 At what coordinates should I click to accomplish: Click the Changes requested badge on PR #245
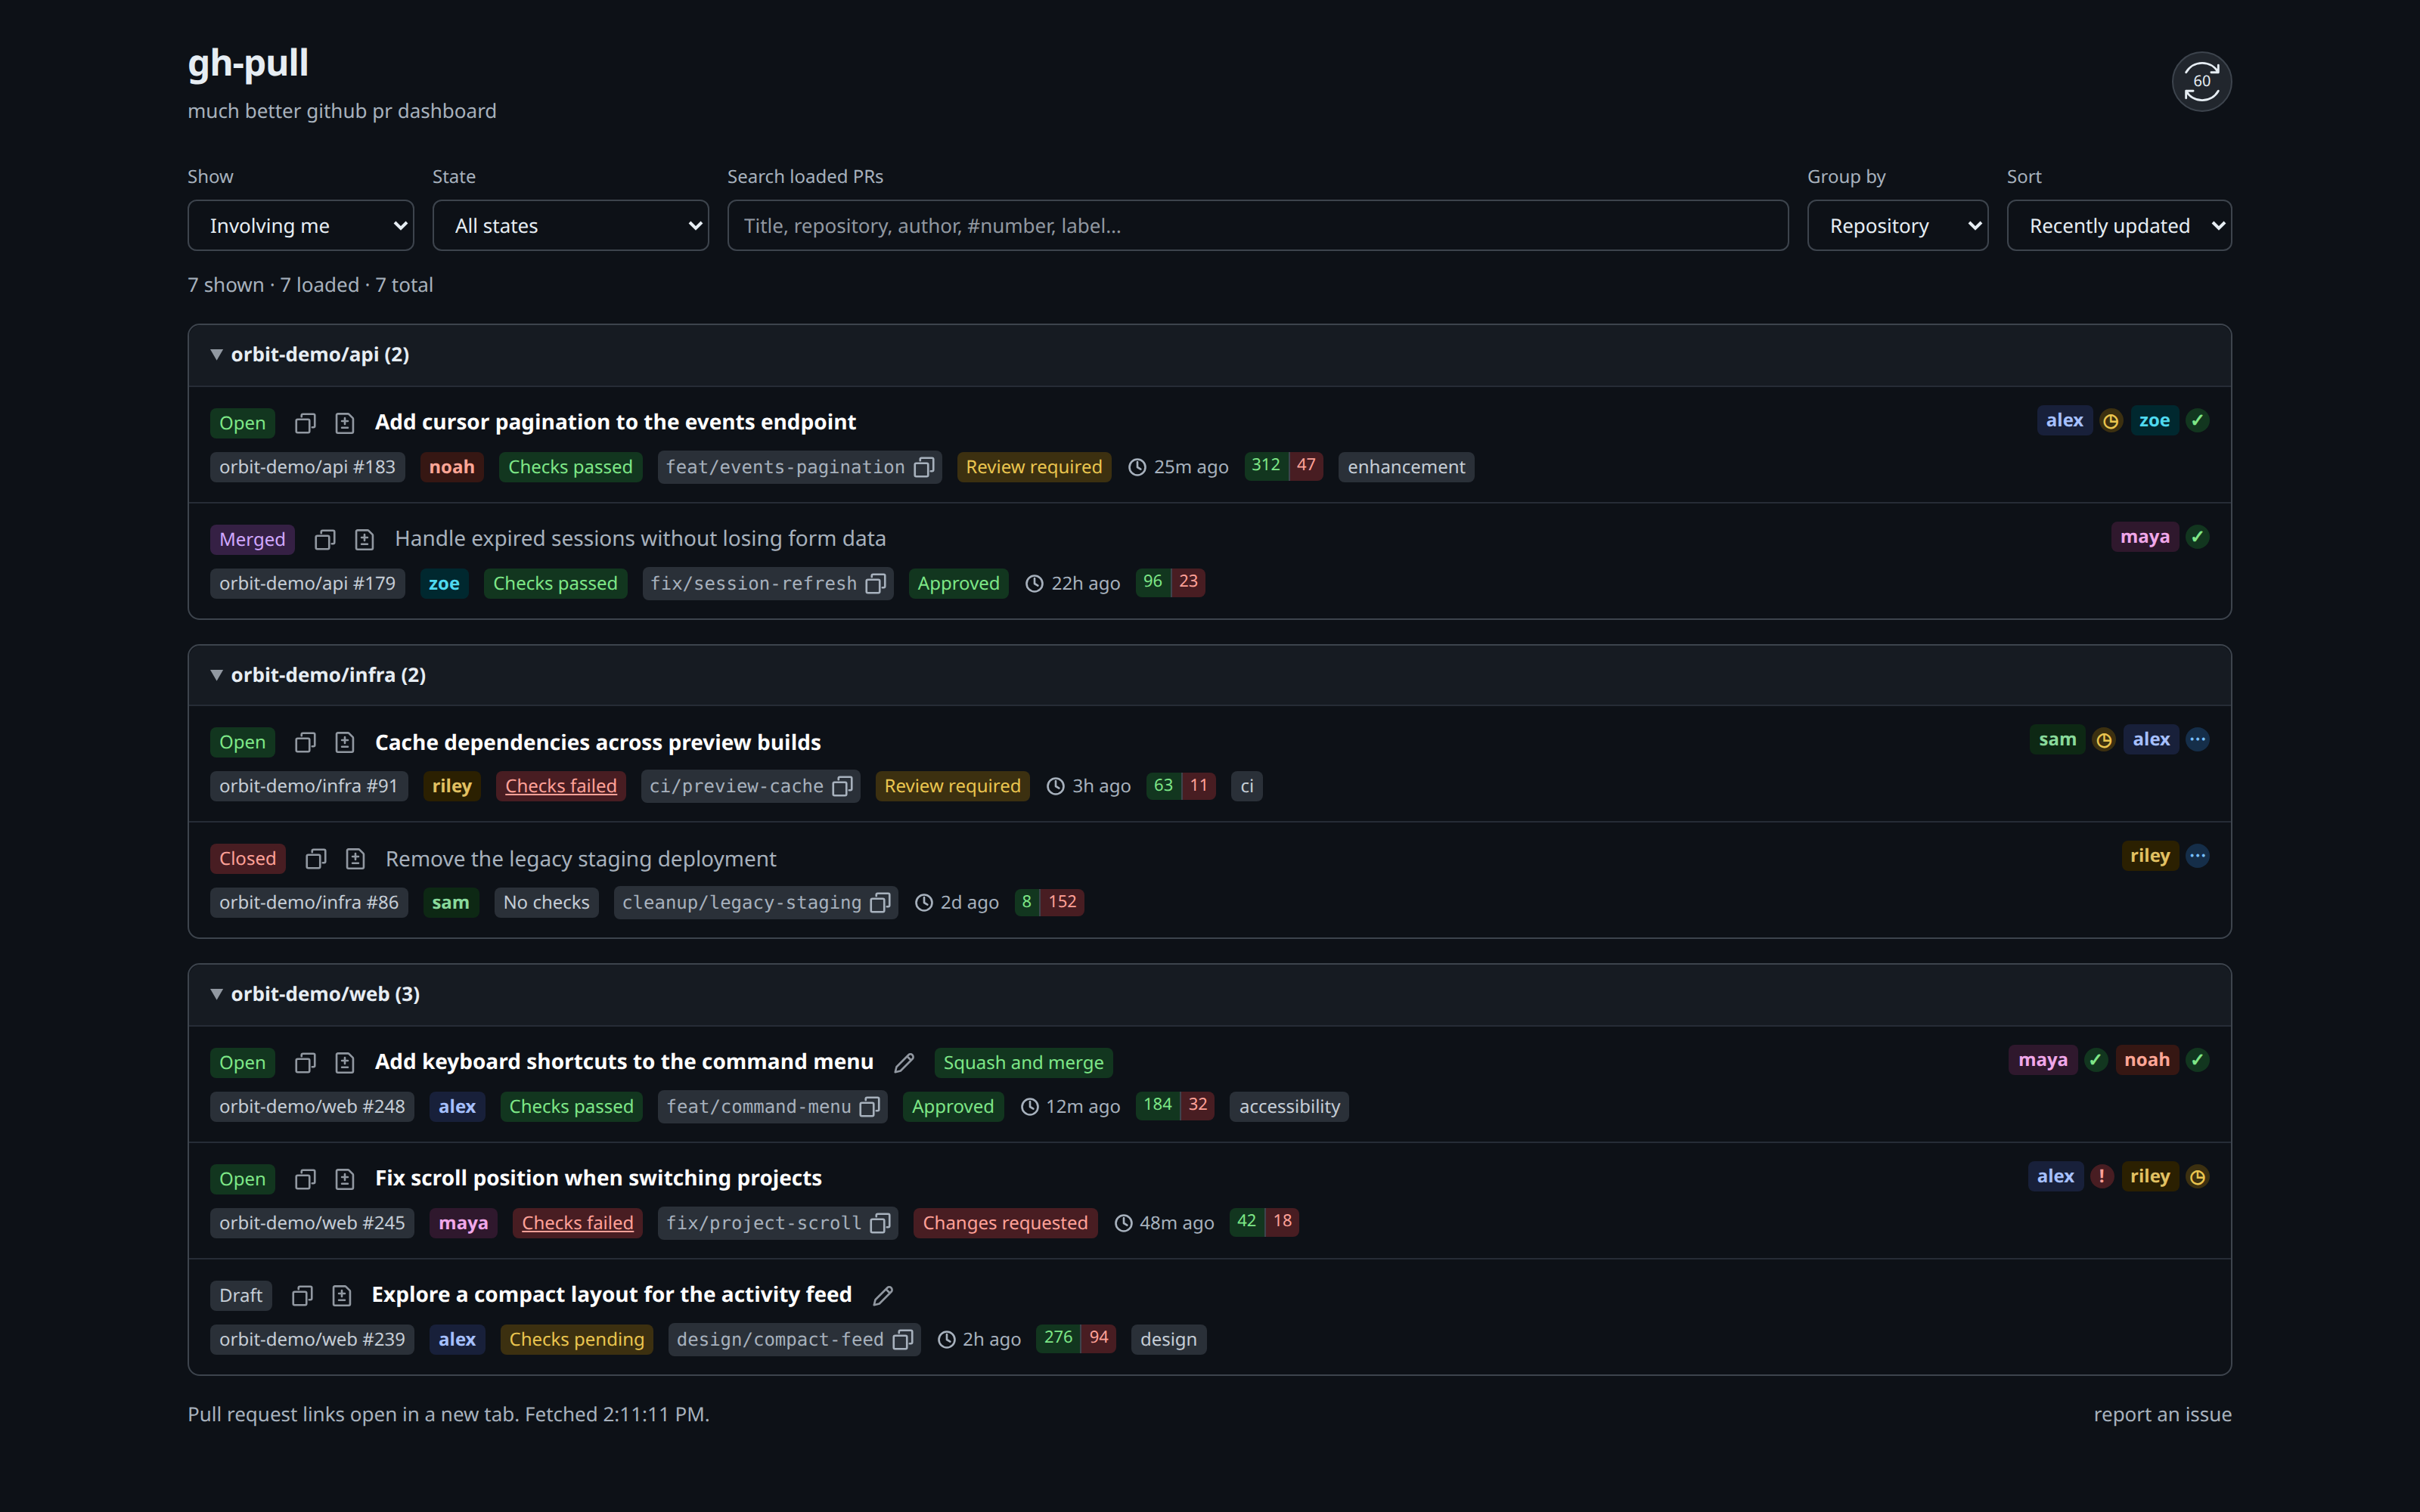pos(1005,1223)
